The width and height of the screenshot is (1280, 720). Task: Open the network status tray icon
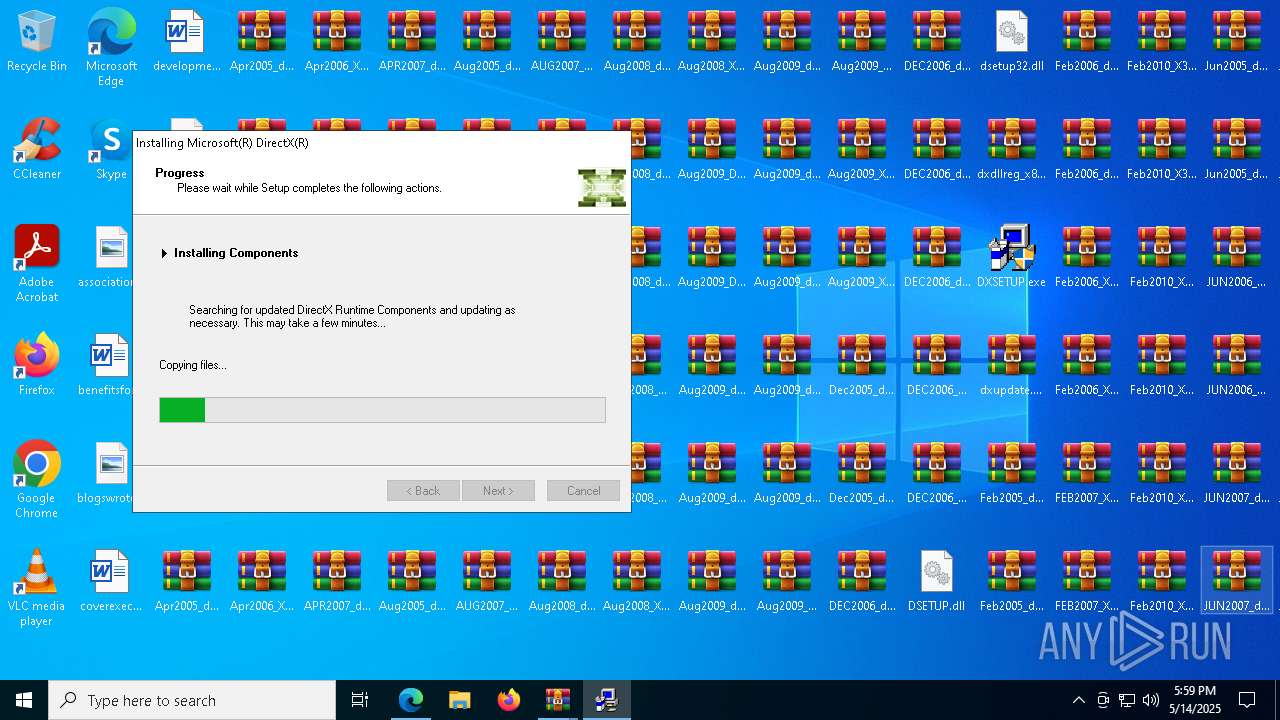click(1127, 700)
